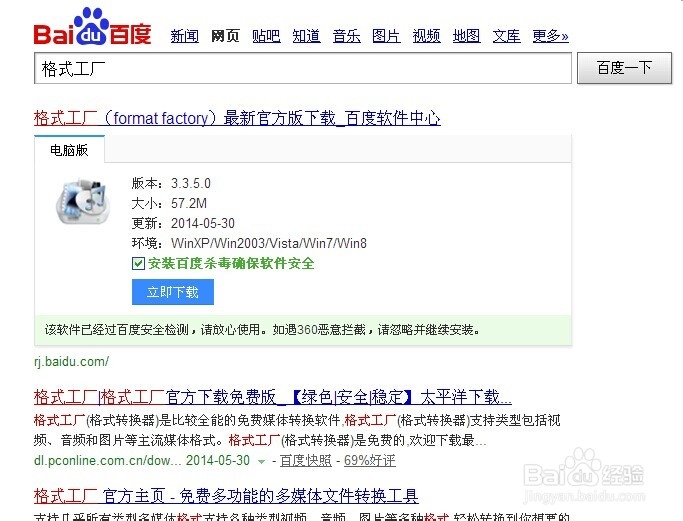Viewport: 683px width, 521px height.
Task: Open the 知道 link
Action: click(306, 36)
